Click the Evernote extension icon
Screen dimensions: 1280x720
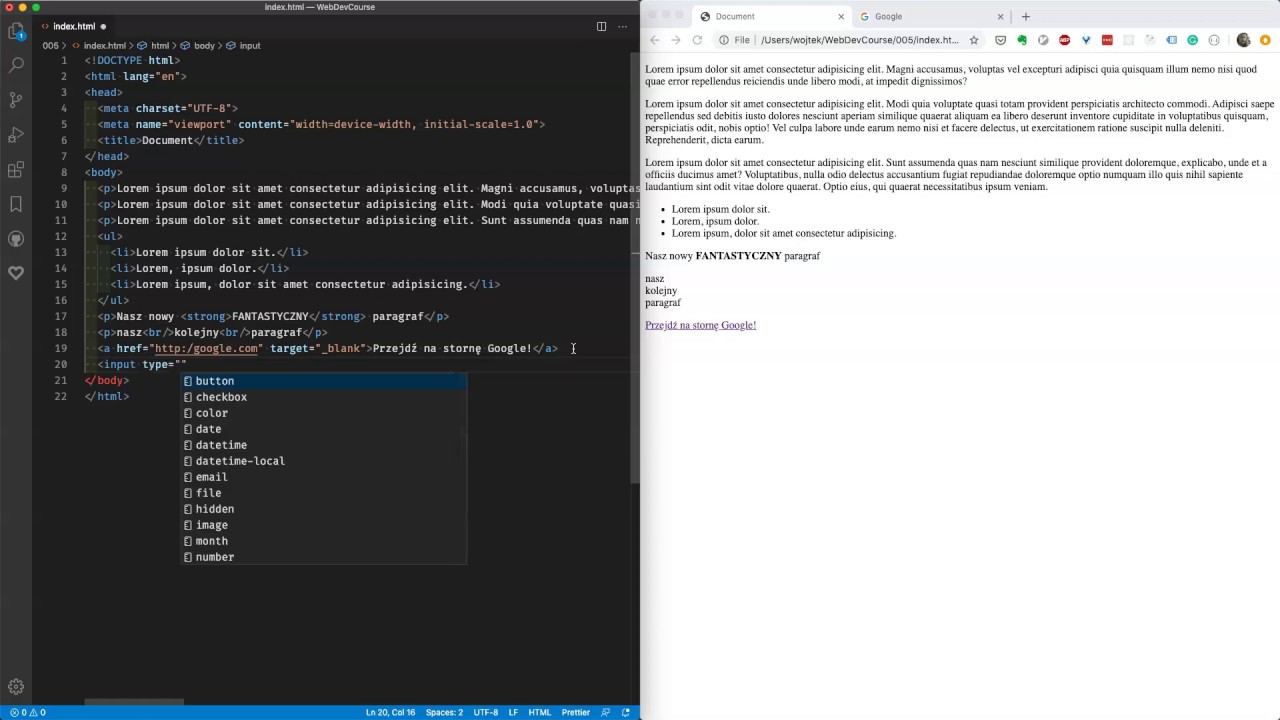(1022, 40)
